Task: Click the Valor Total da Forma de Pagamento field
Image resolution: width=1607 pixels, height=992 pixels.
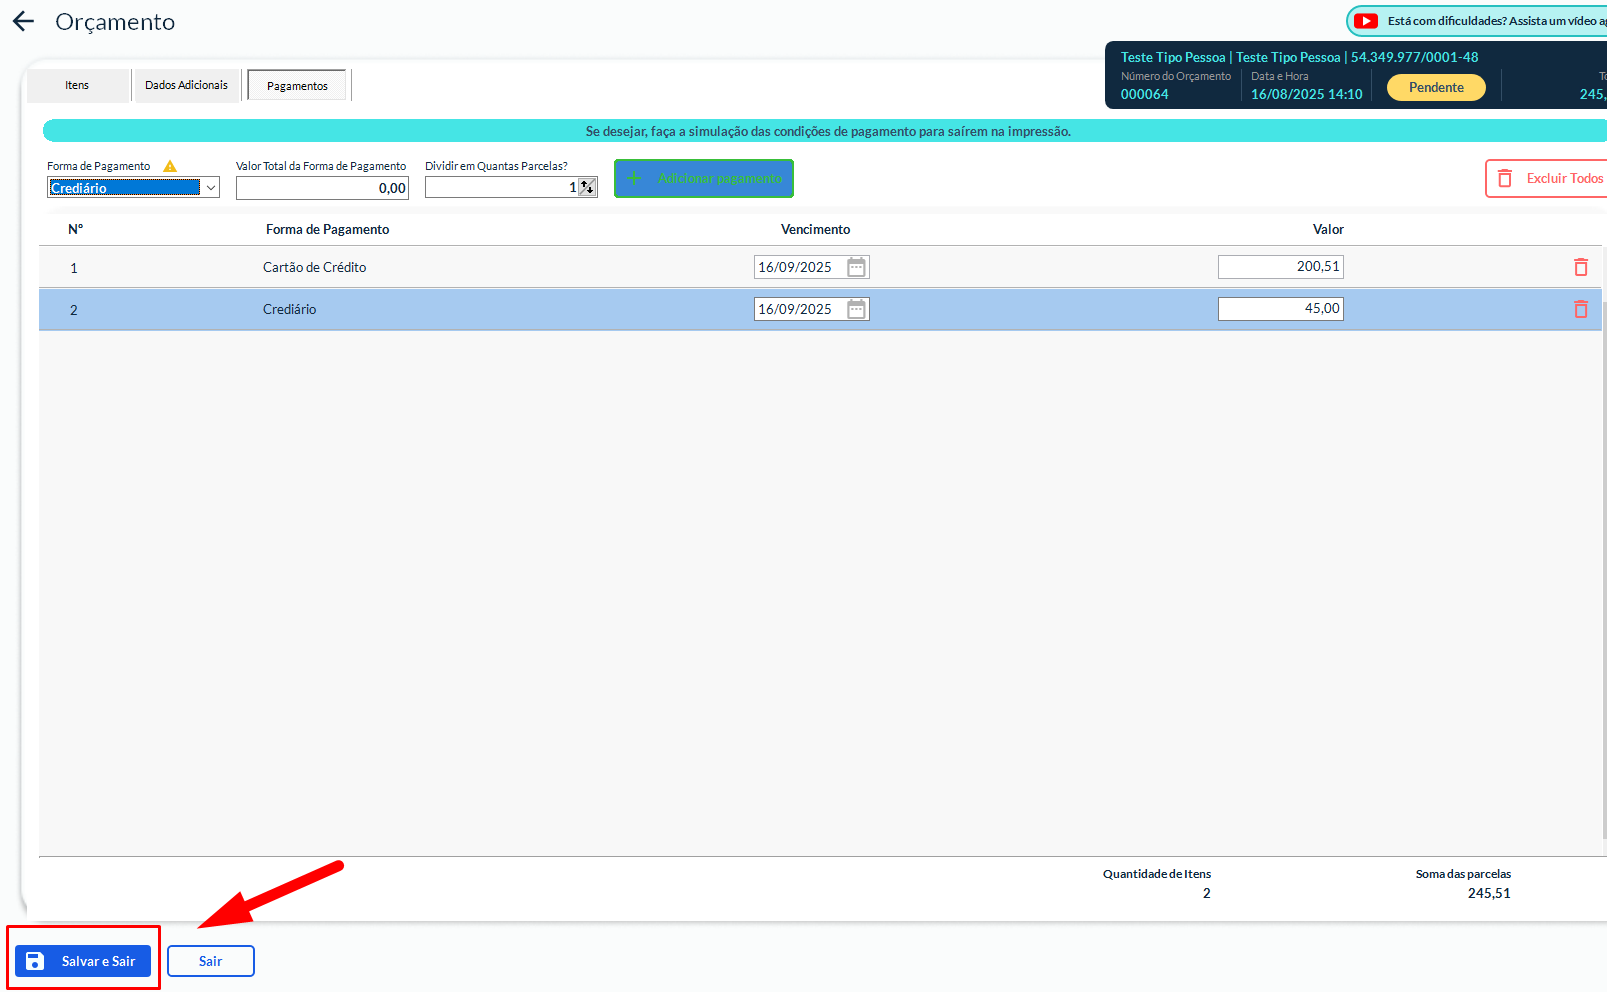Action: pos(322,188)
